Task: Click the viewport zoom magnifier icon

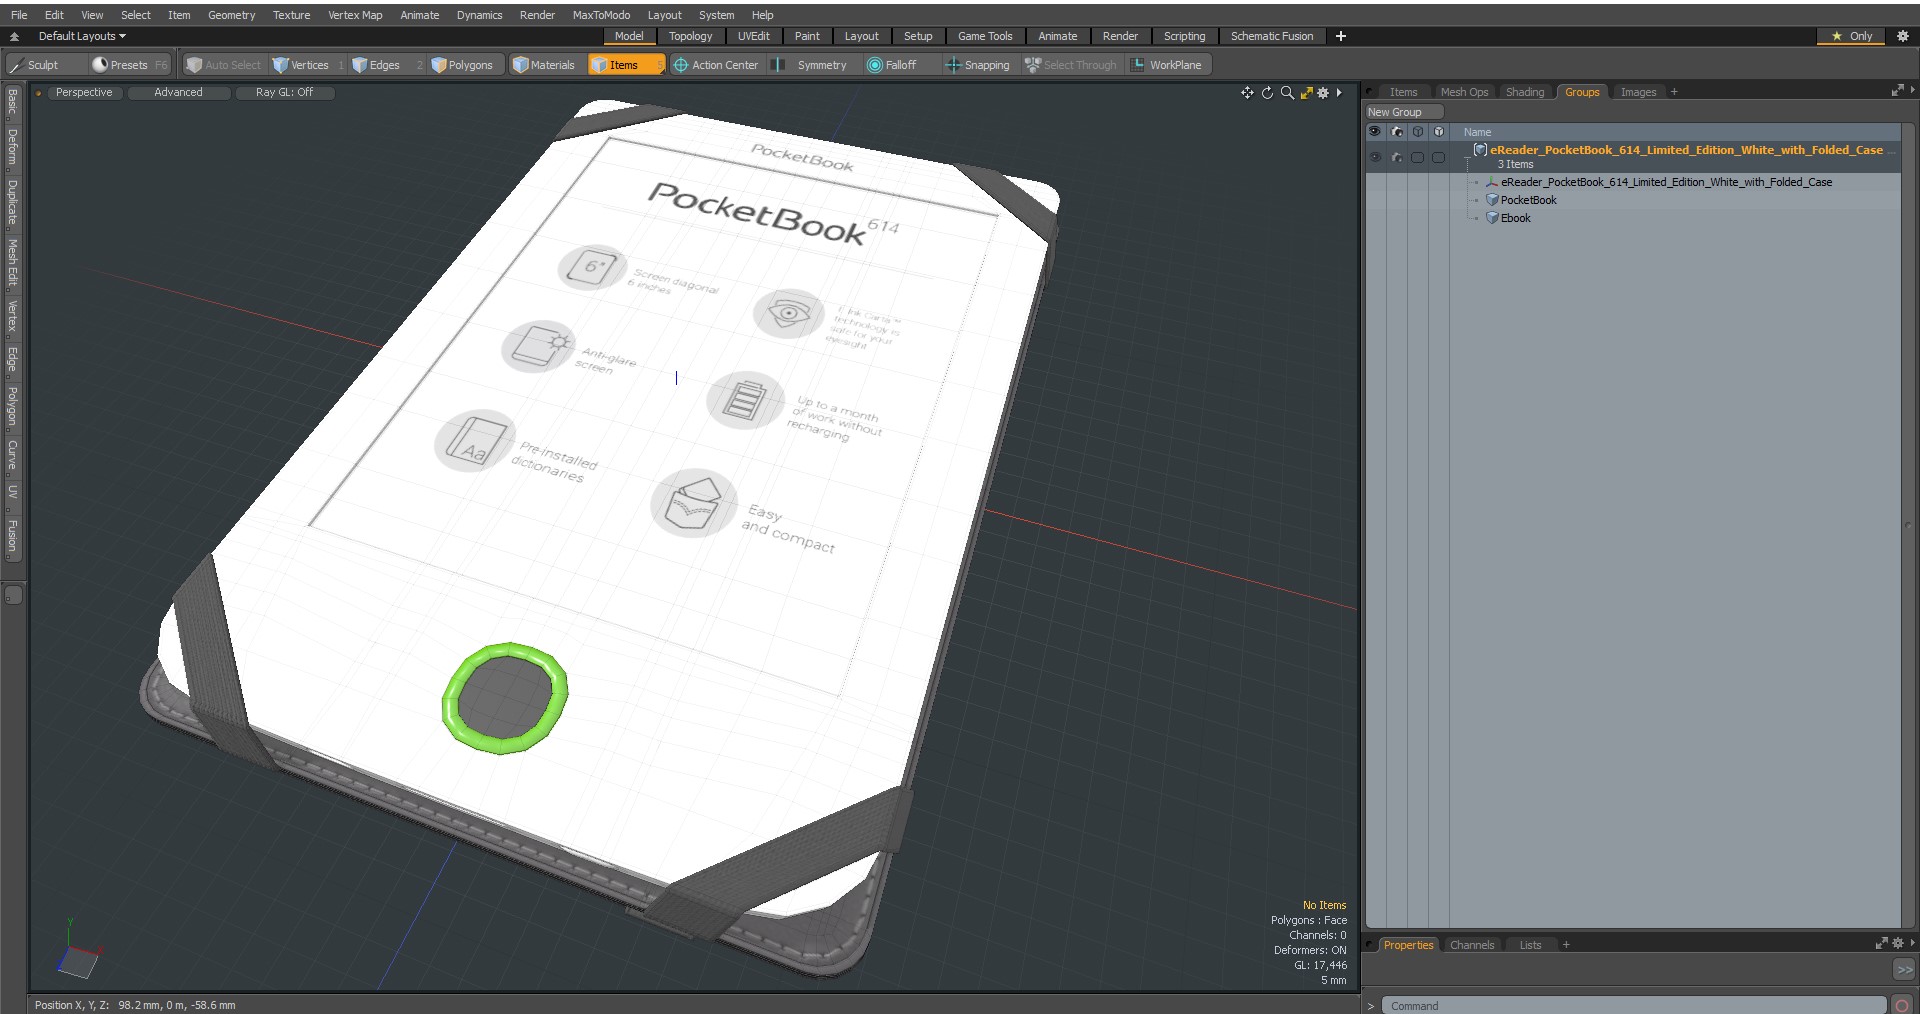Action: [1287, 93]
